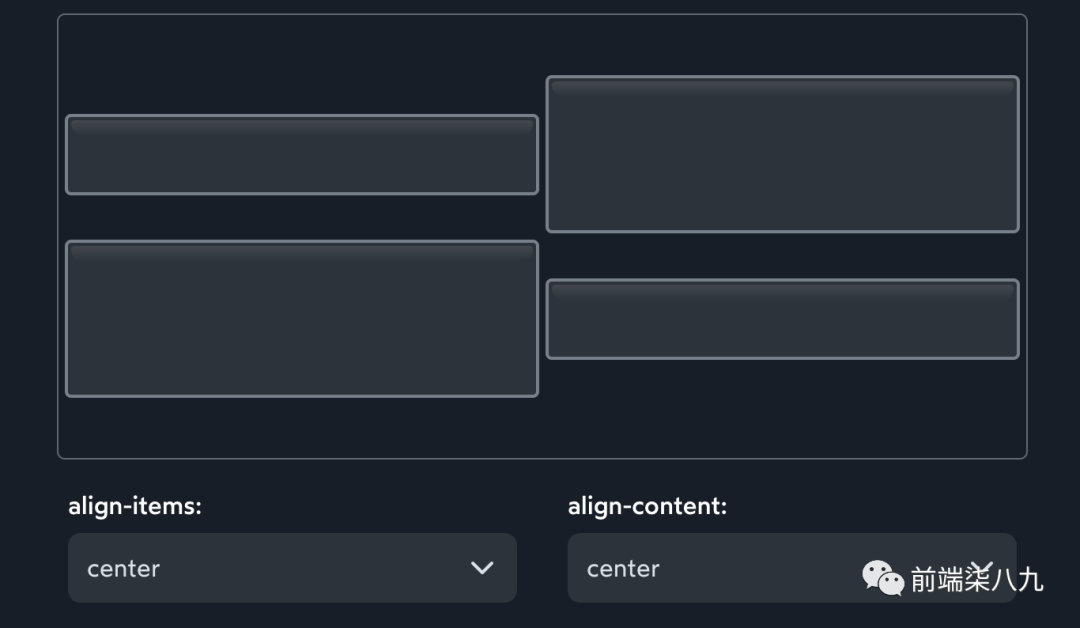The image size is (1080, 628).
Task: Click the "align-items:" label text
Action: 135,506
